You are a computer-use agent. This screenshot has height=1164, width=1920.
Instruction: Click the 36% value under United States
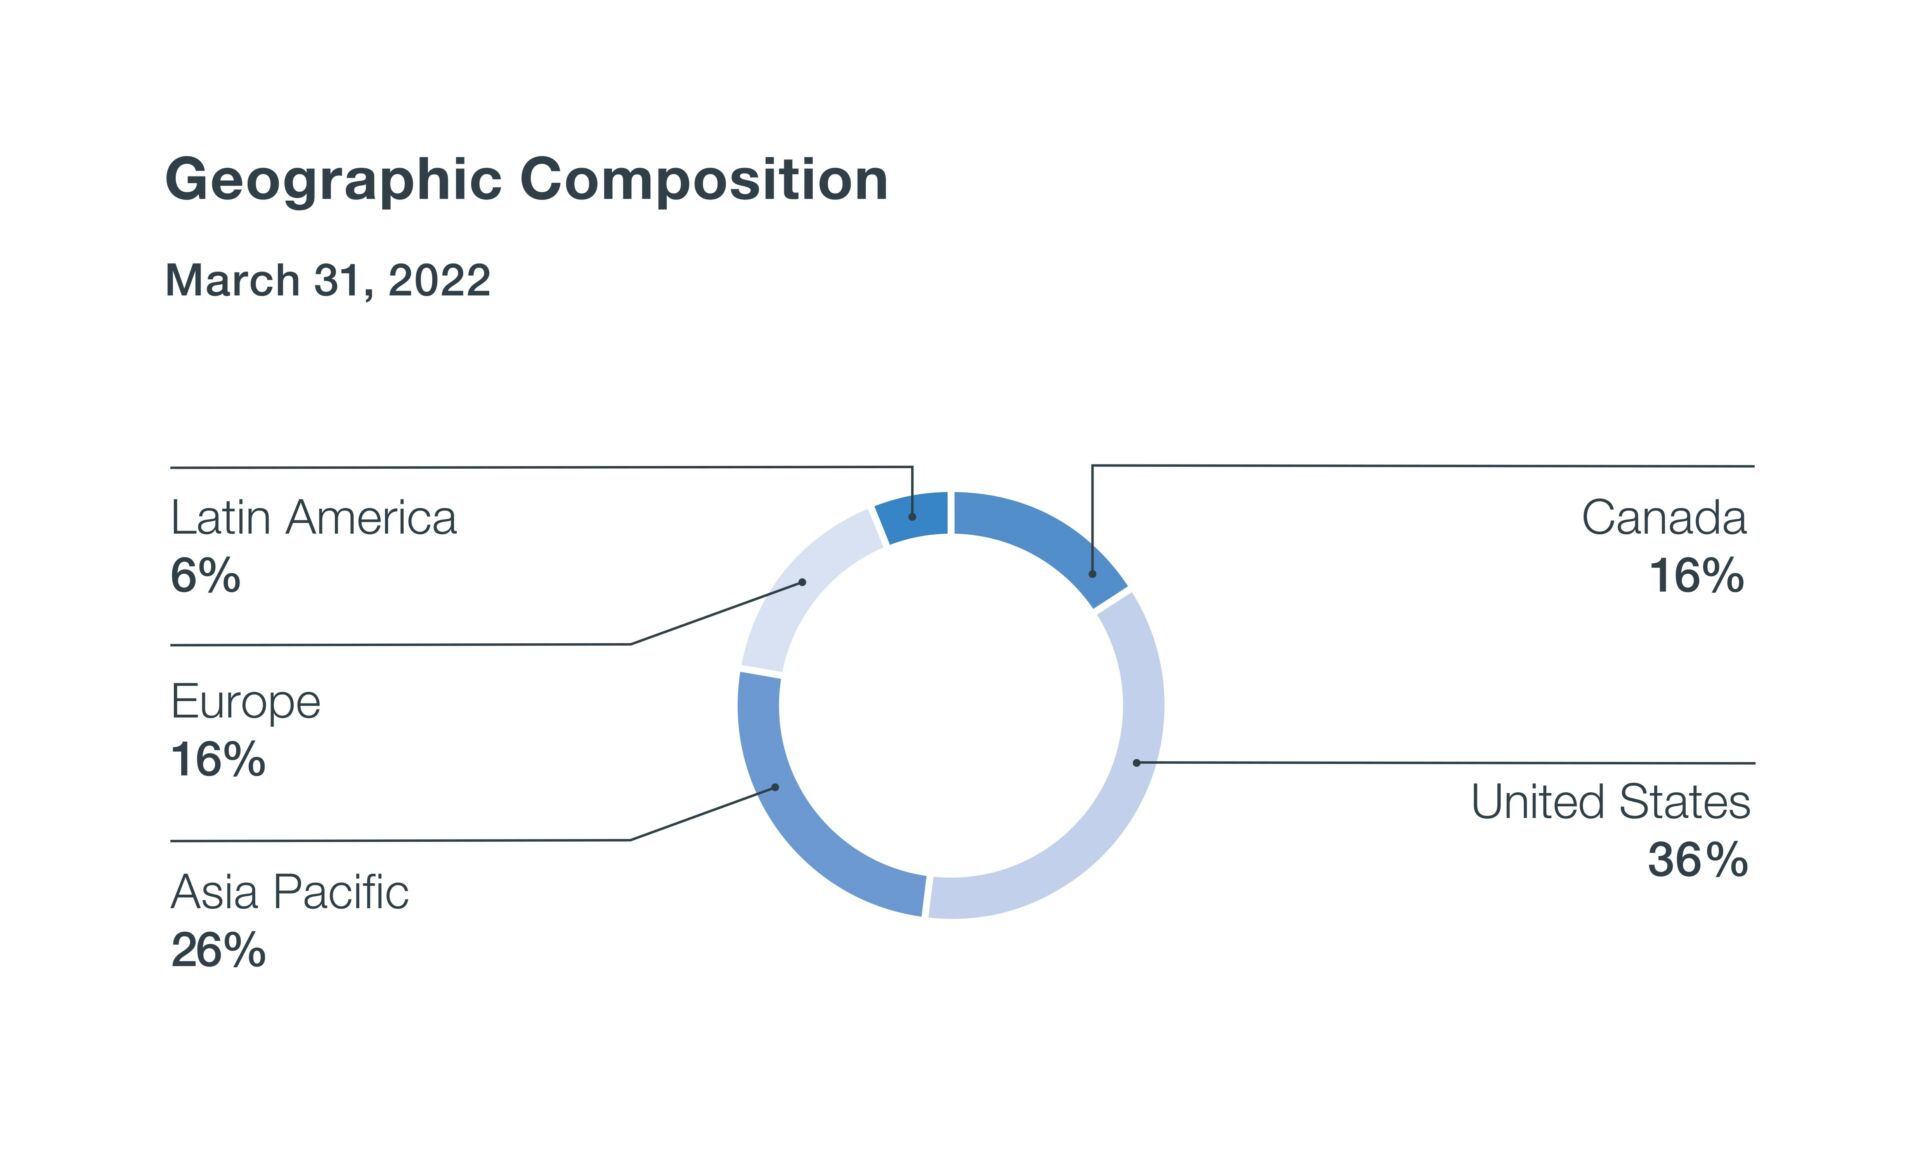click(1698, 860)
